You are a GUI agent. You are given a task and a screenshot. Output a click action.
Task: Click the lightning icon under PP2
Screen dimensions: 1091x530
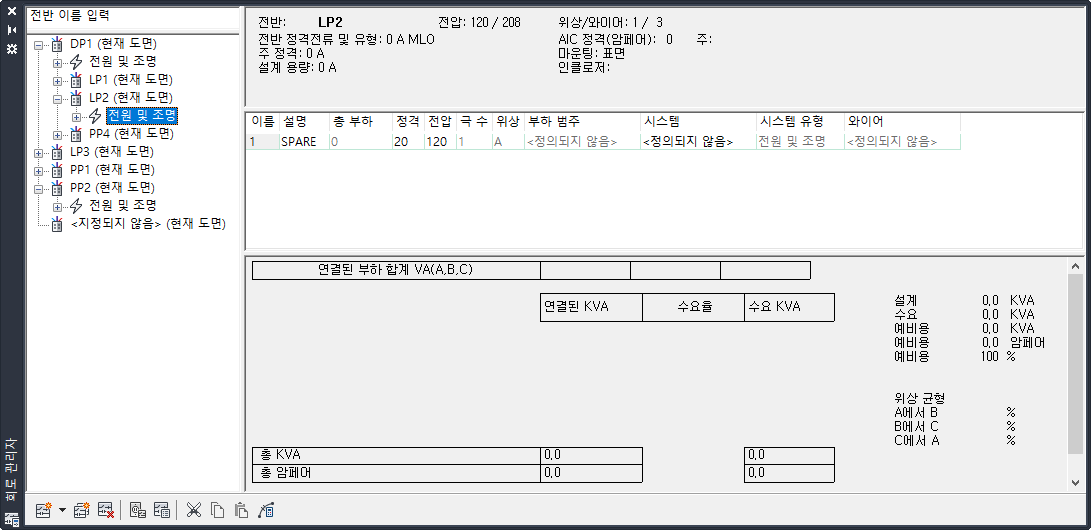pos(76,206)
